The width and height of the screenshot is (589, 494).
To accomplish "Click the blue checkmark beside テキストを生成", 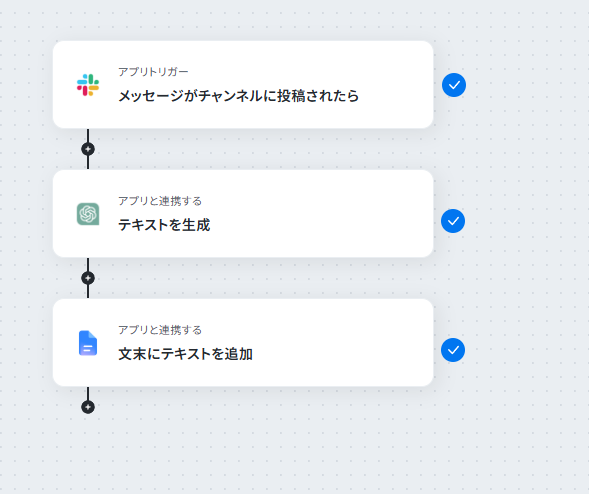I will click(453, 221).
